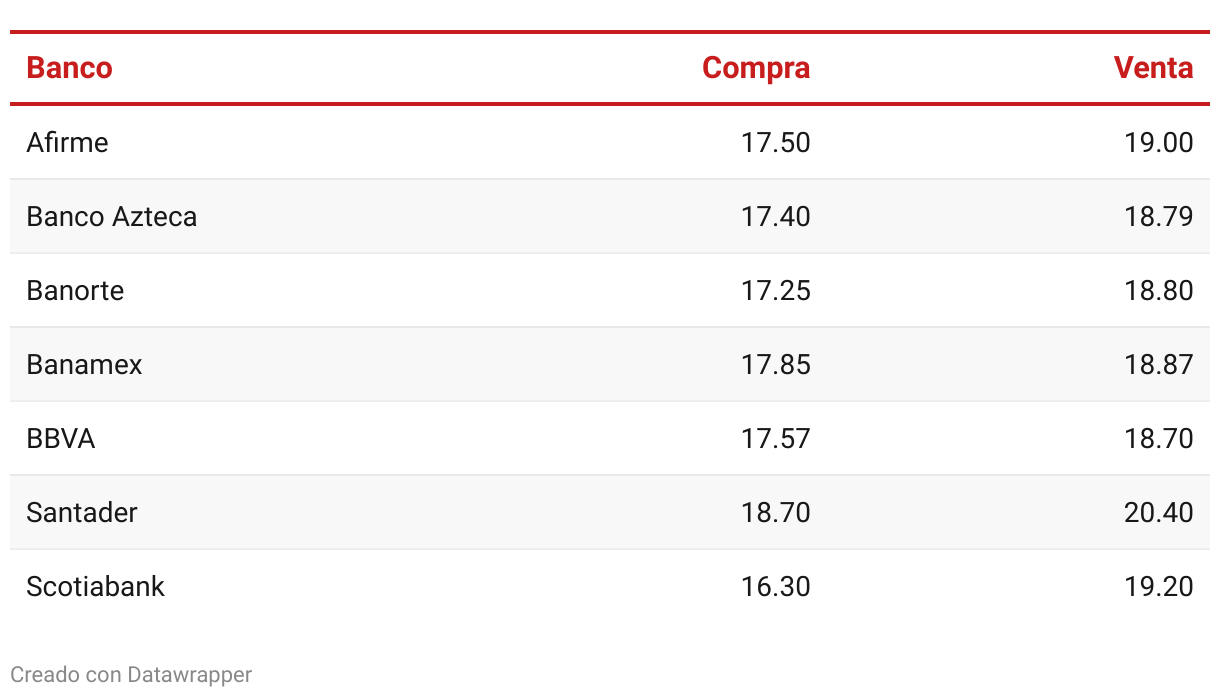Screen dimensions: 1220x698
Task: Click Banorte's compra value 17.25
Action: 775,290
